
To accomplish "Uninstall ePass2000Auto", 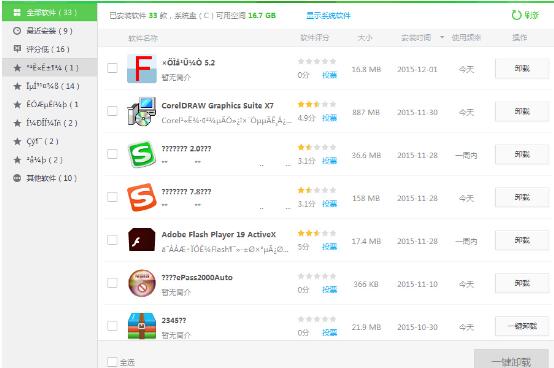I will tap(522, 283).
